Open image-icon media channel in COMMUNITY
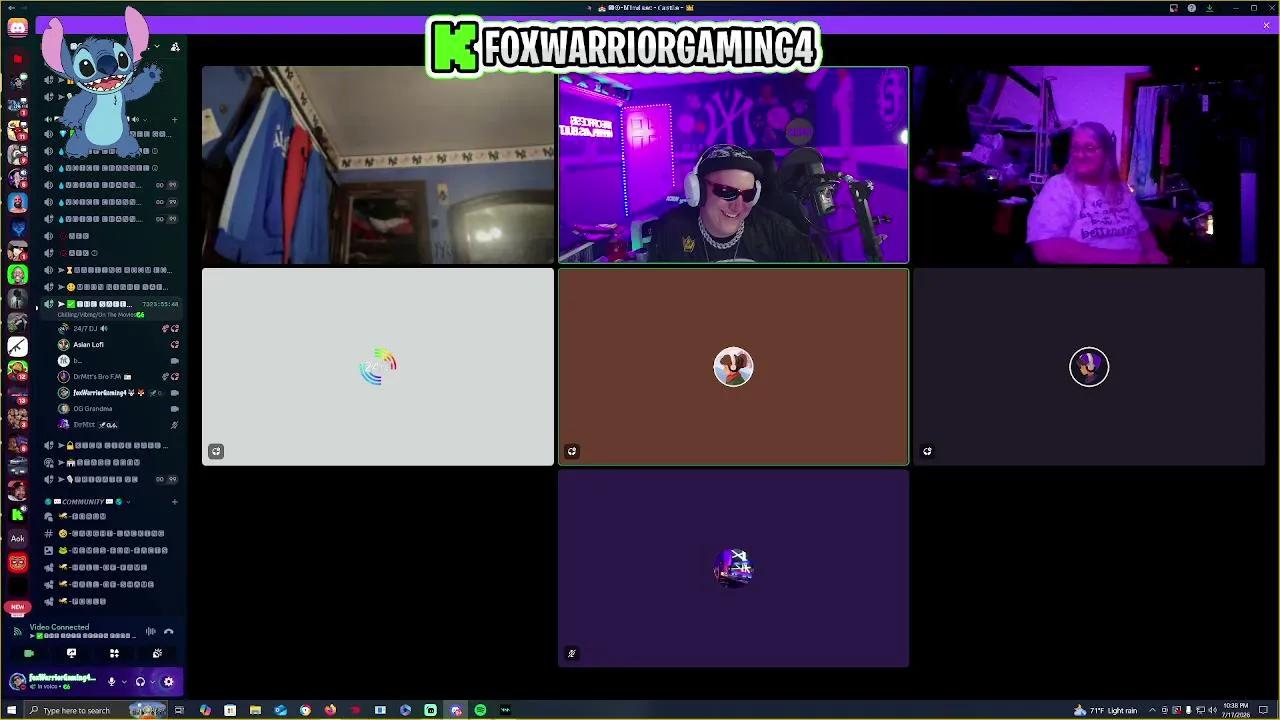 (x=113, y=550)
